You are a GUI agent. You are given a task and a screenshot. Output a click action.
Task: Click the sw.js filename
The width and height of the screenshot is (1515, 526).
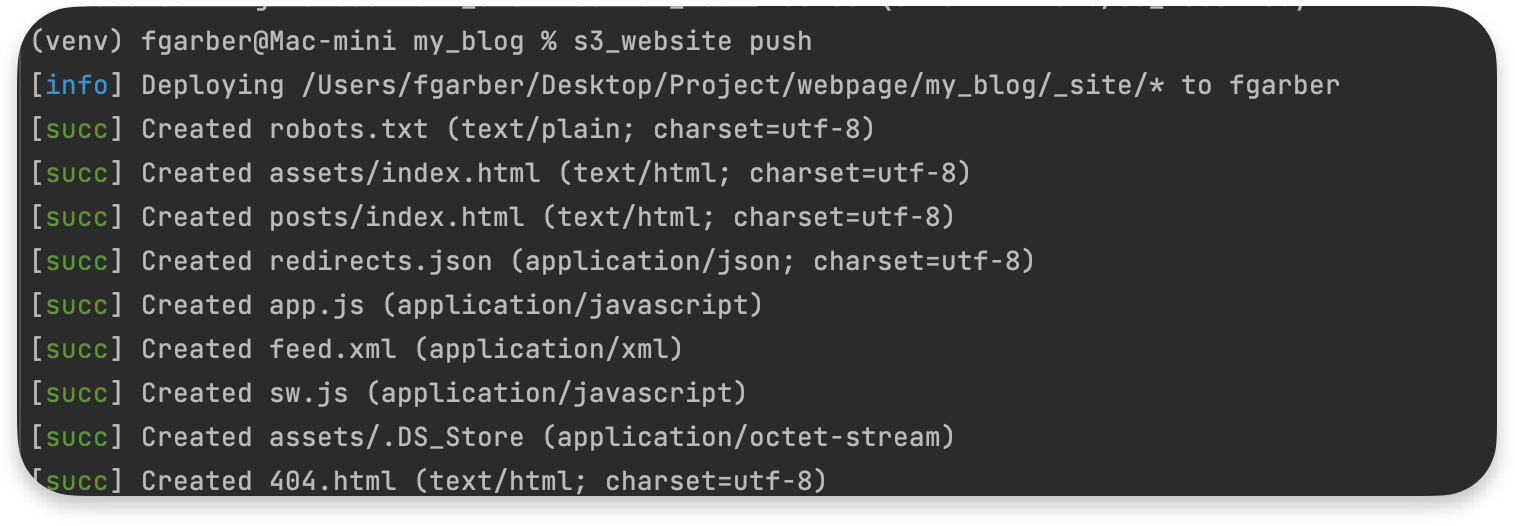click(x=308, y=394)
